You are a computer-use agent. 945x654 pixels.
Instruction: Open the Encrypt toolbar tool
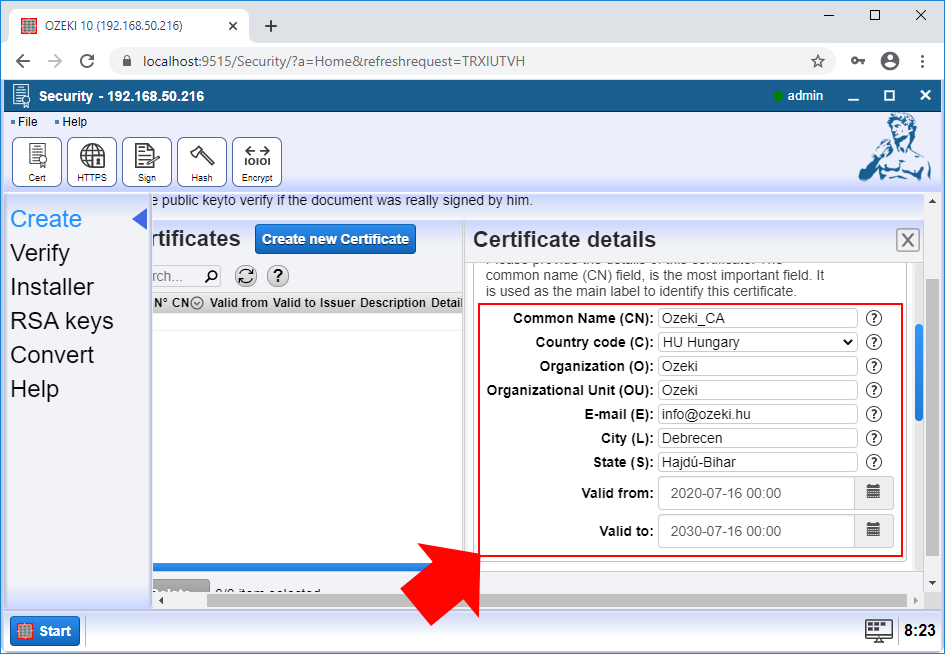(257, 162)
